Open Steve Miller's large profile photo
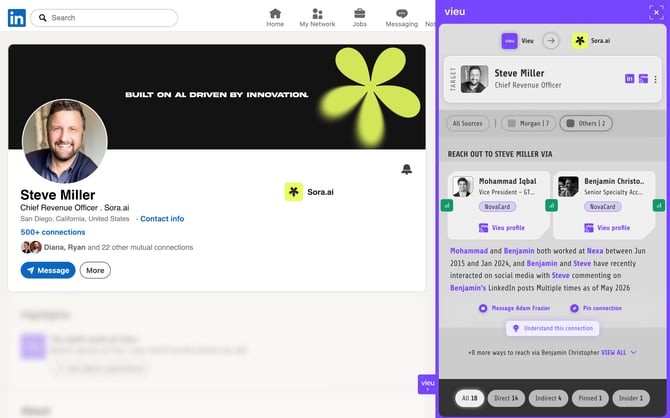Screen dimensions: 670x418 point(65,141)
